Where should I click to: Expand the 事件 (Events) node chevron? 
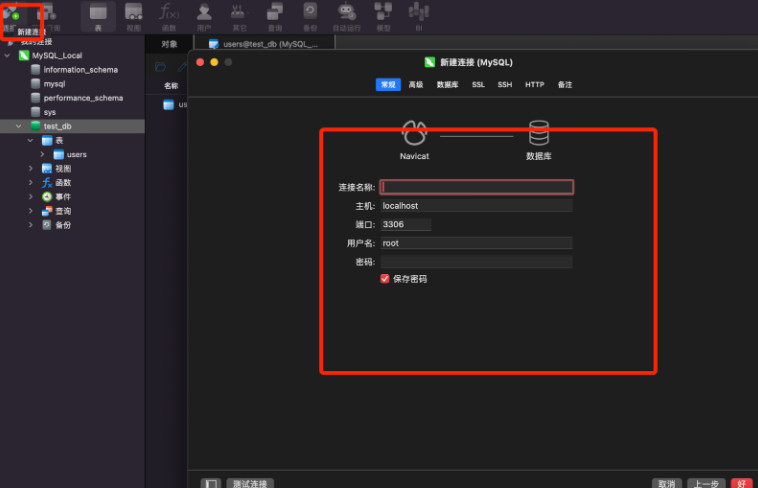tap(30, 196)
